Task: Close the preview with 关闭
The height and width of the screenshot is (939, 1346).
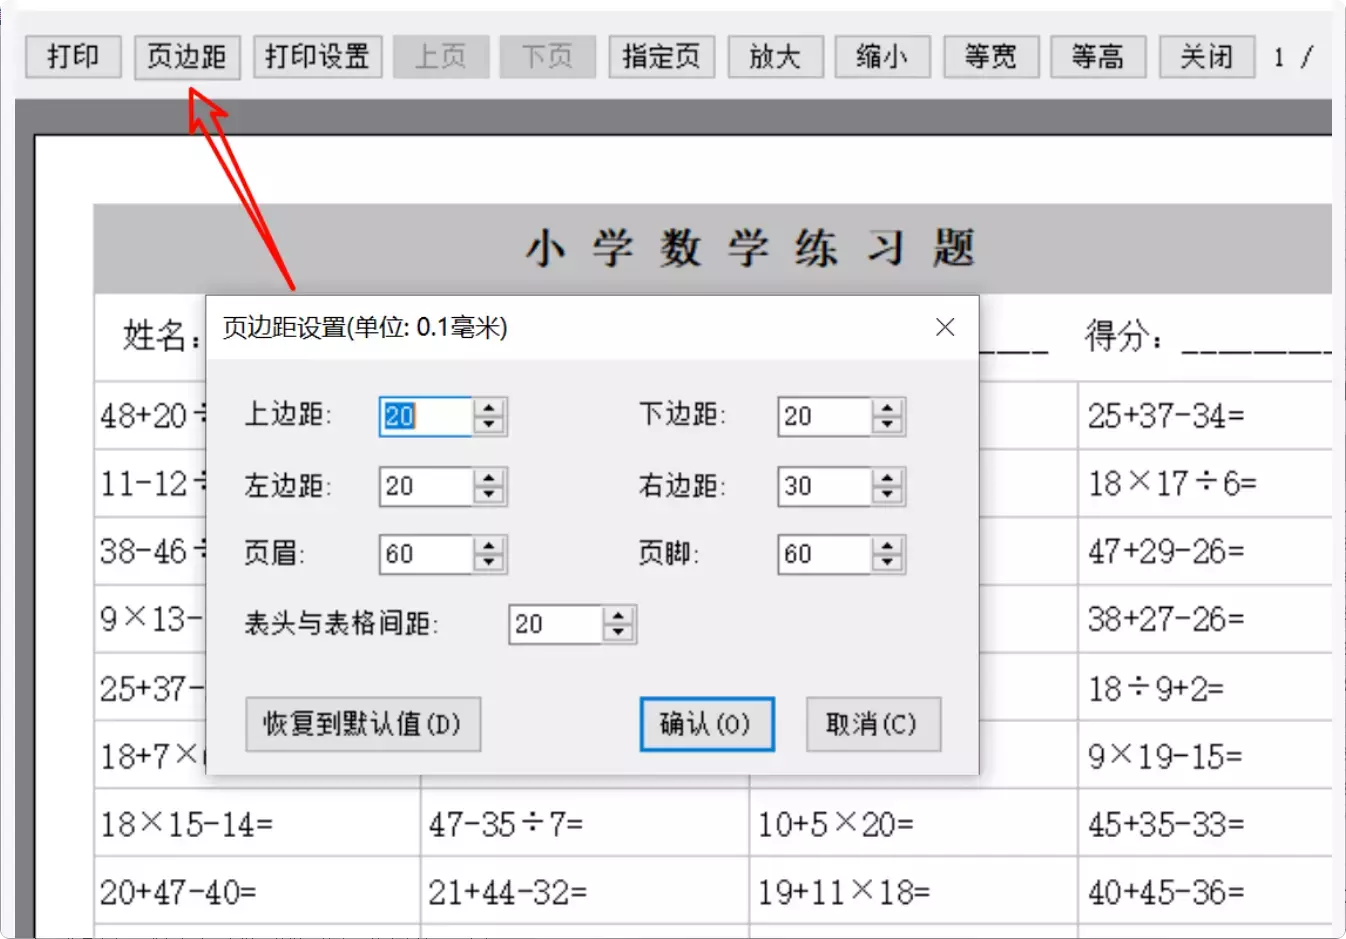Action: (x=1205, y=57)
